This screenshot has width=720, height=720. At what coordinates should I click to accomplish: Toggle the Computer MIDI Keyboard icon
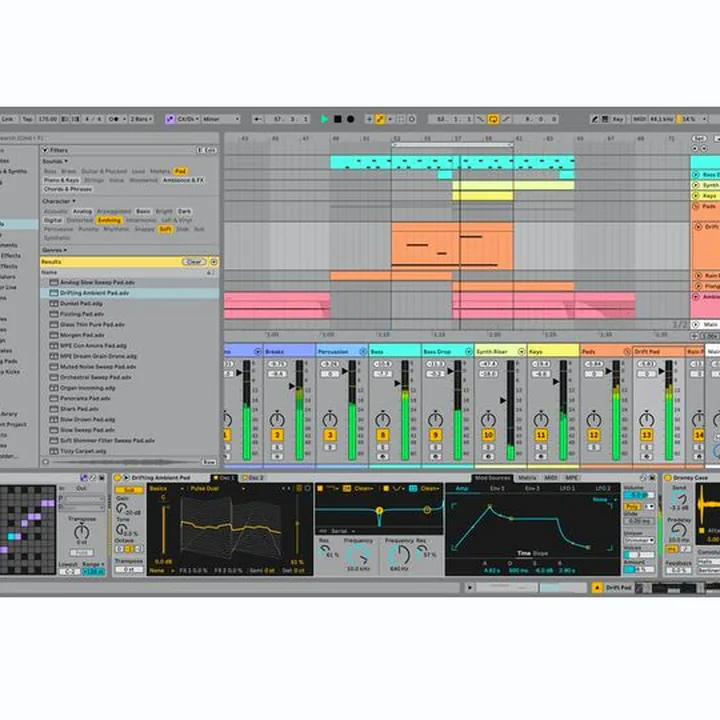(605, 119)
